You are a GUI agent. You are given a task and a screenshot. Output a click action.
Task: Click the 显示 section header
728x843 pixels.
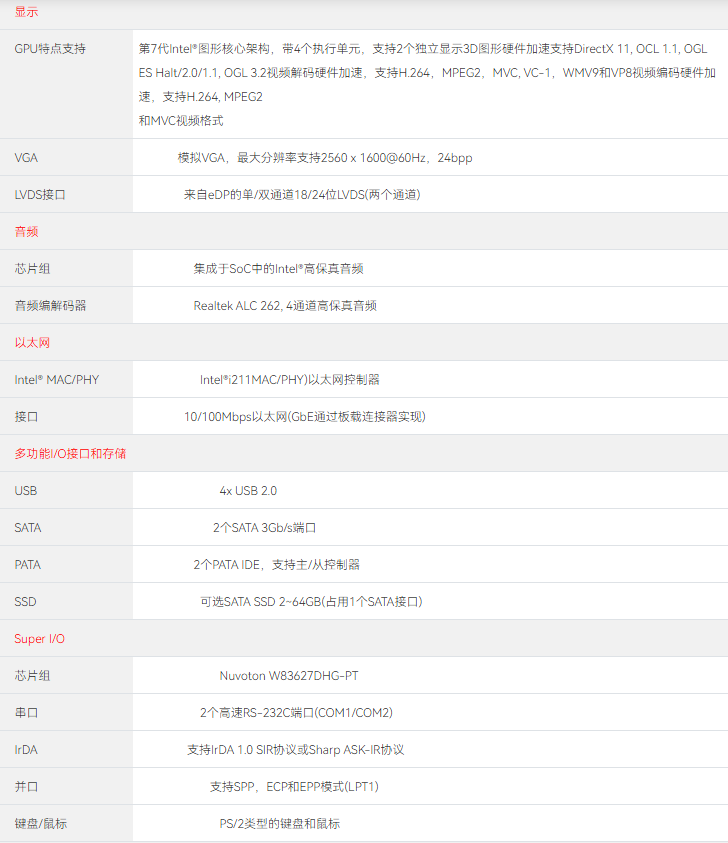coord(26,11)
